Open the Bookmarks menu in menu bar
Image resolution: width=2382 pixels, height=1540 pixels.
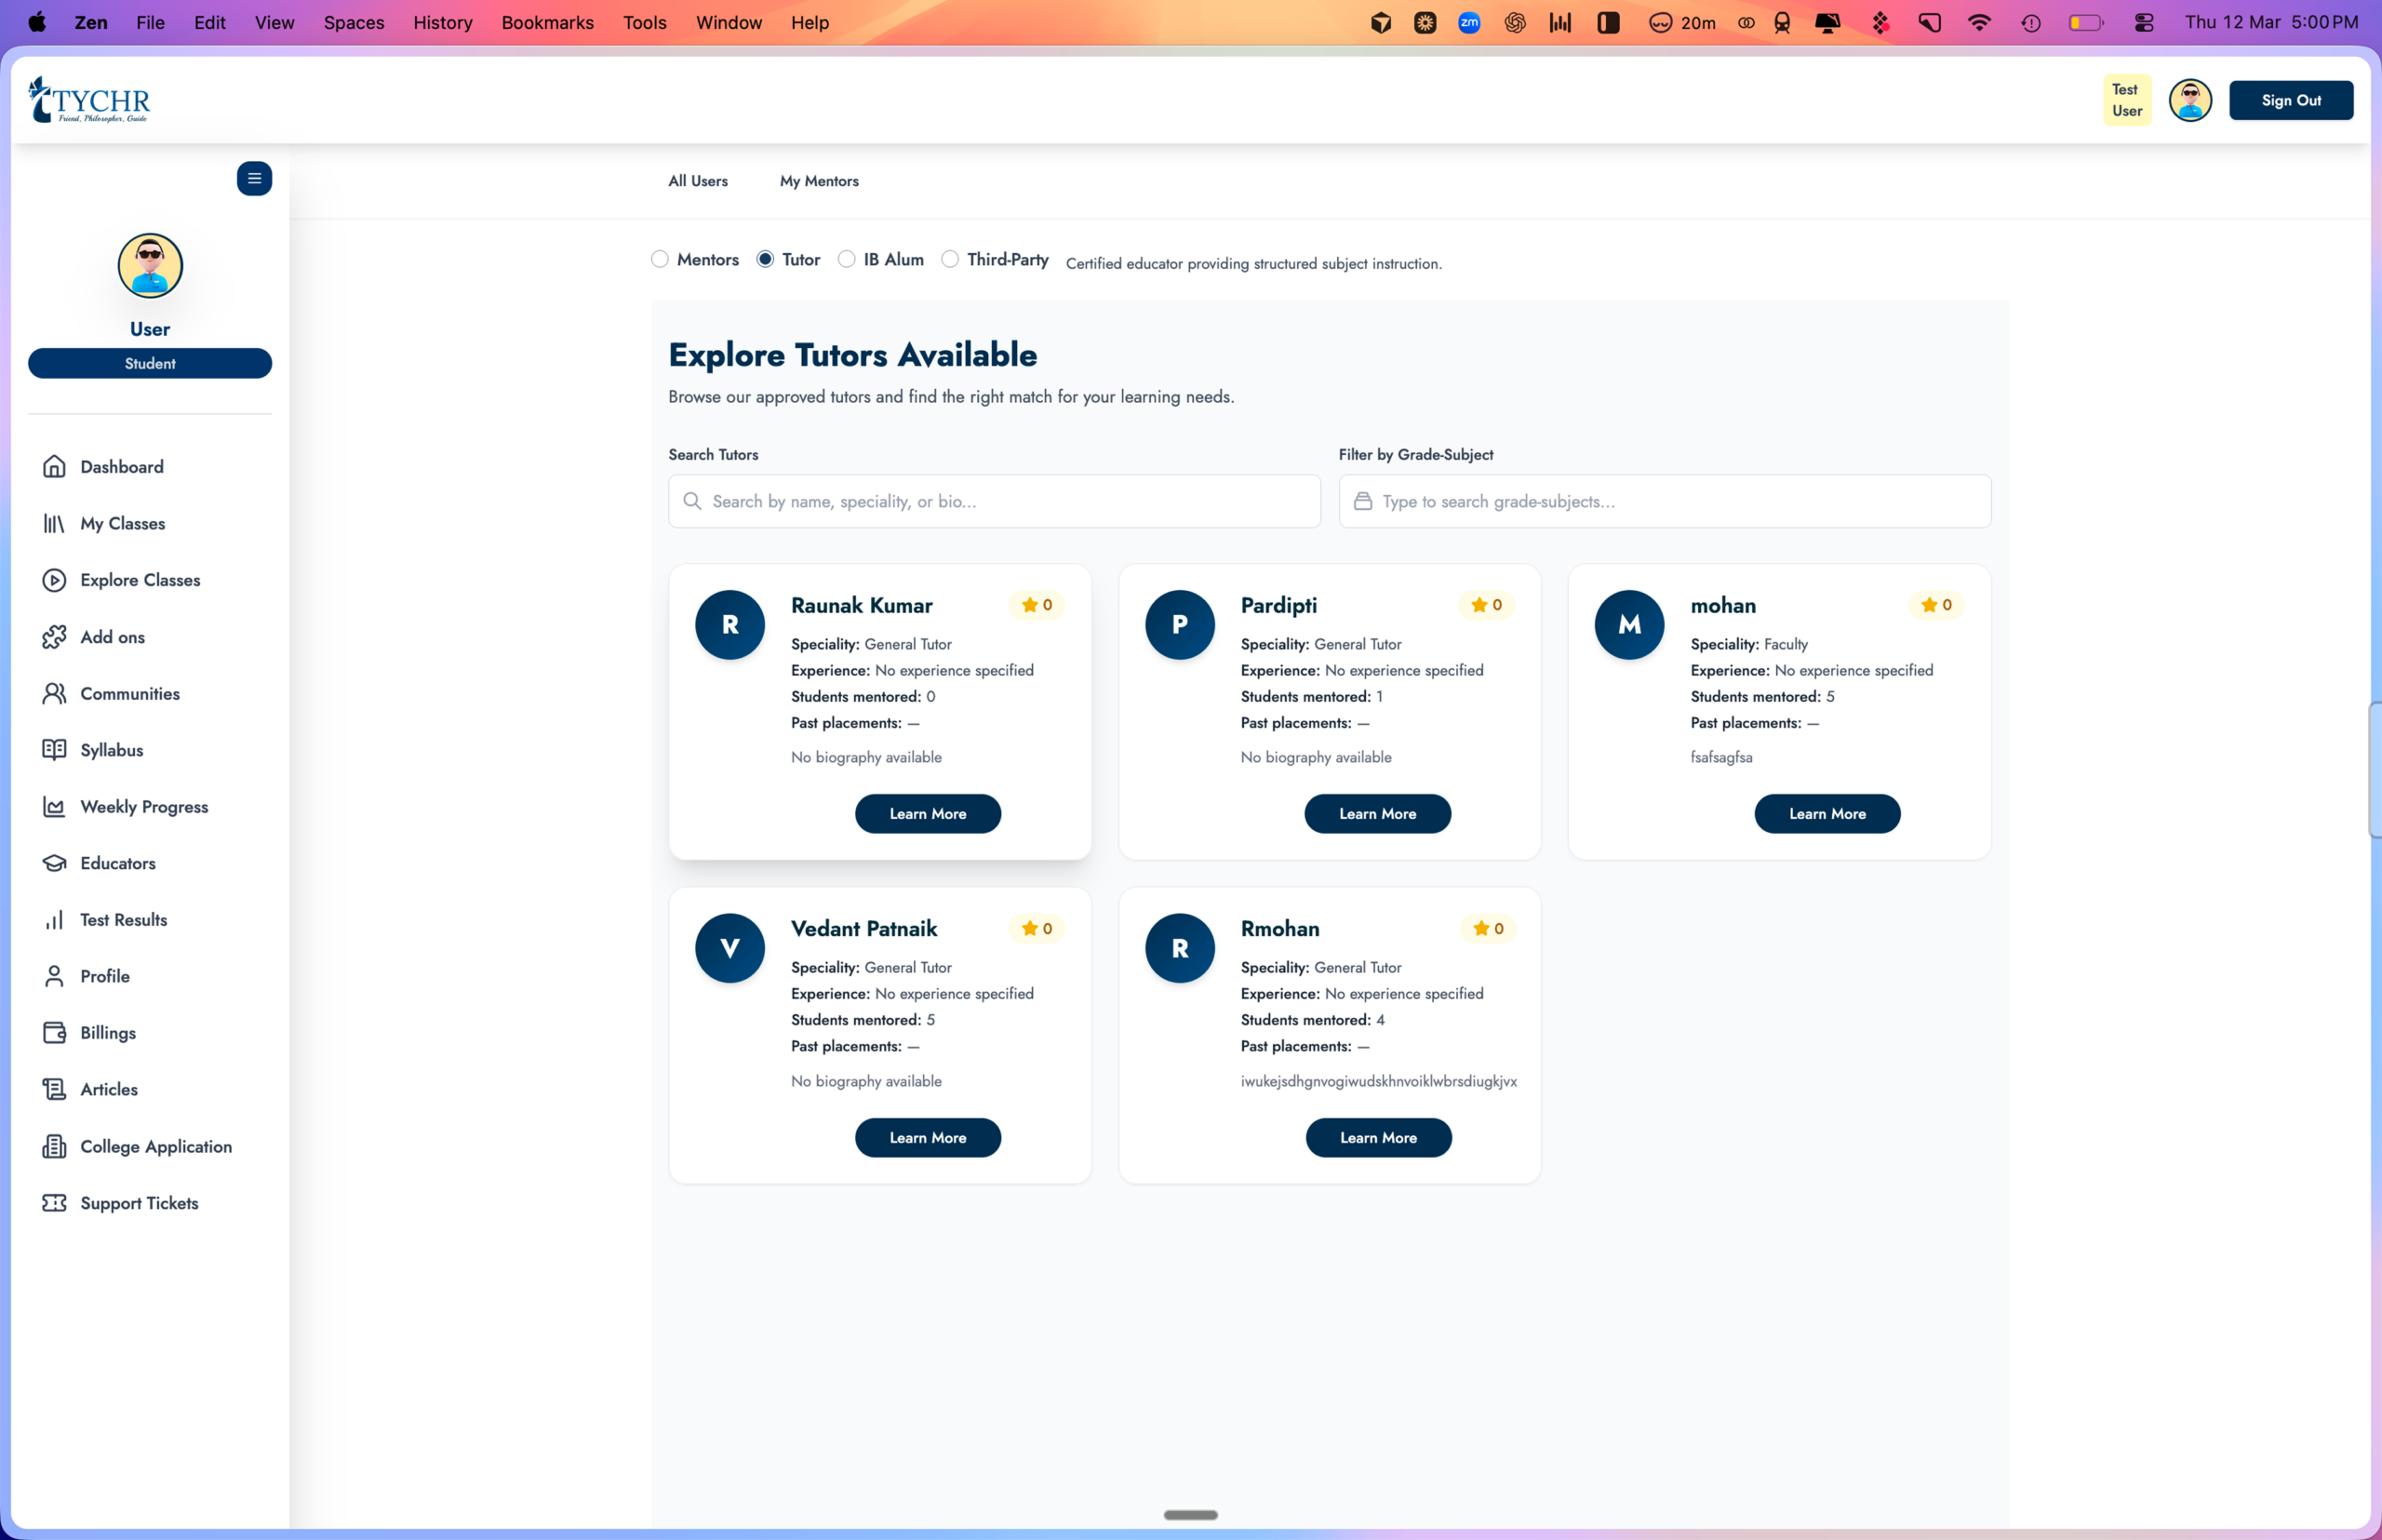547,22
